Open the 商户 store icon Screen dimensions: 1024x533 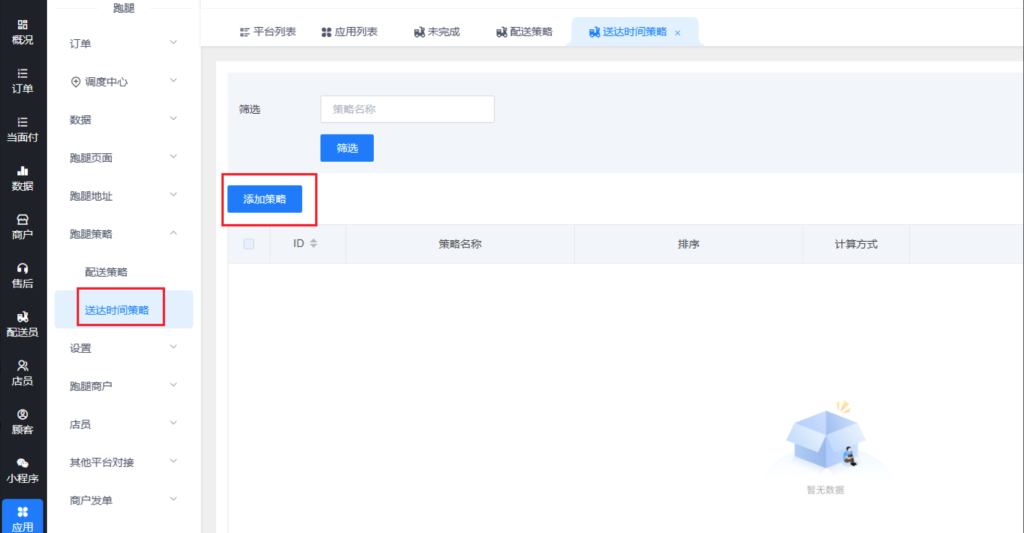(x=22, y=226)
